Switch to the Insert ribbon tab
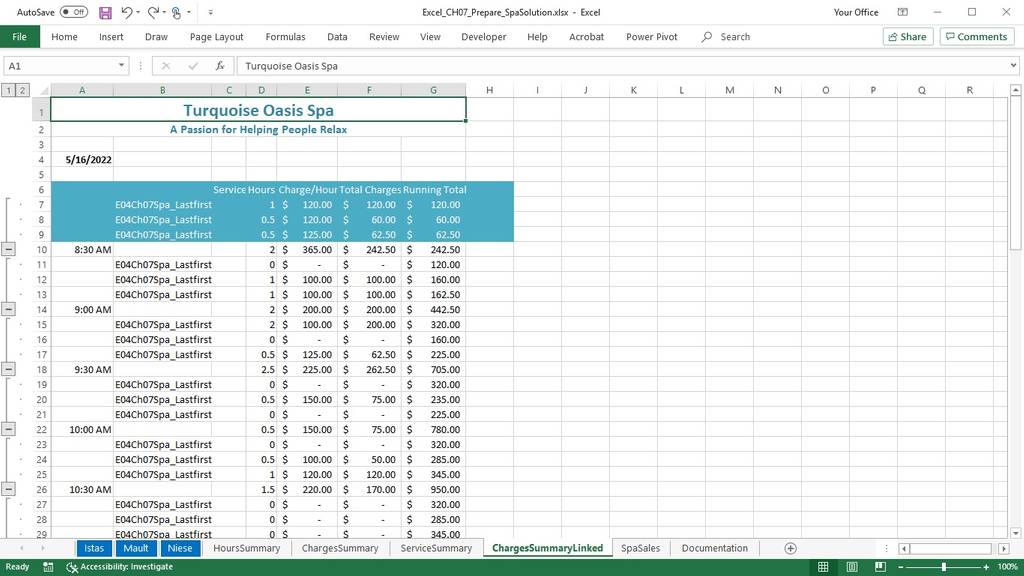The image size is (1024, 576). pyautogui.click(x=111, y=37)
